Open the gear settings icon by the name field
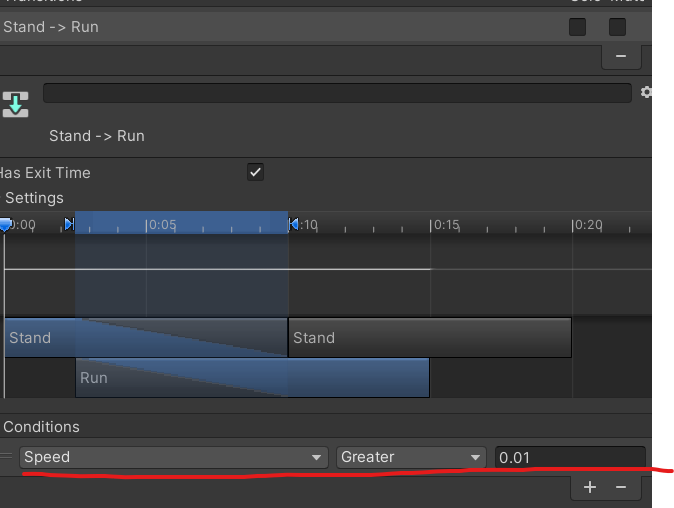 (x=646, y=92)
